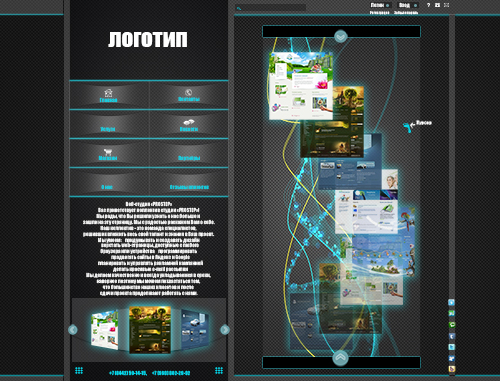Click next arrow in thumbnail carousel

pos(225,330)
